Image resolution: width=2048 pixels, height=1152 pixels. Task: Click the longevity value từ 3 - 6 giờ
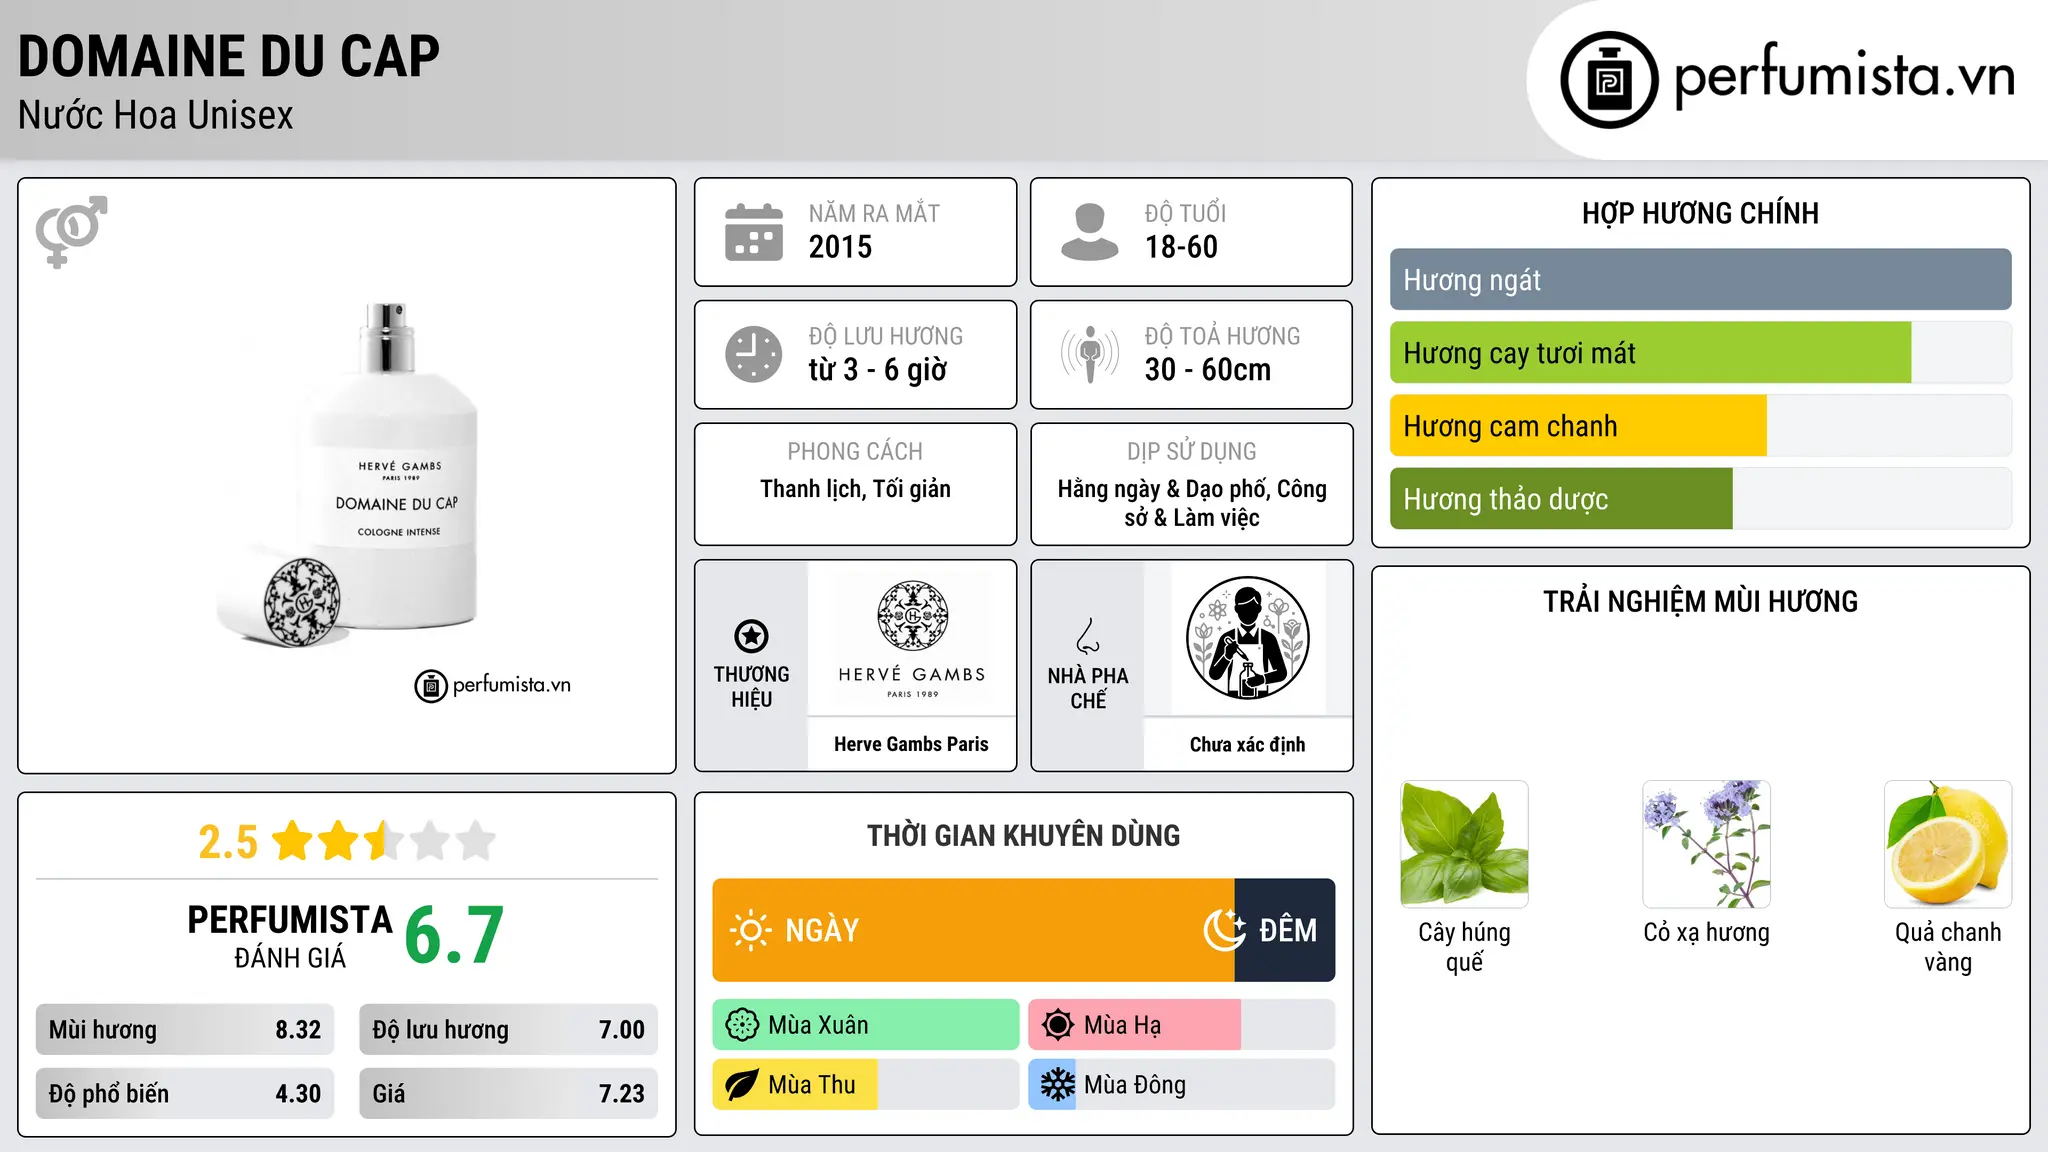tap(877, 370)
